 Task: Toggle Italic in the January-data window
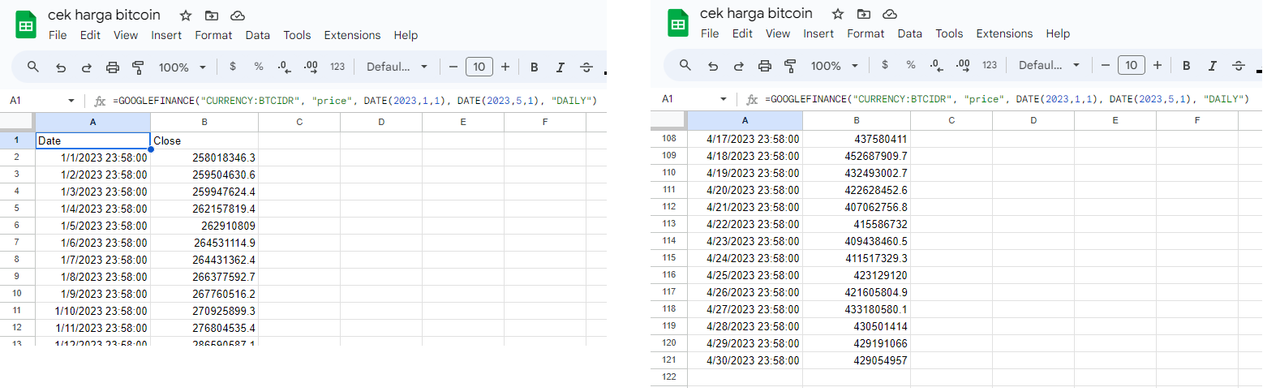tap(560, 67)
